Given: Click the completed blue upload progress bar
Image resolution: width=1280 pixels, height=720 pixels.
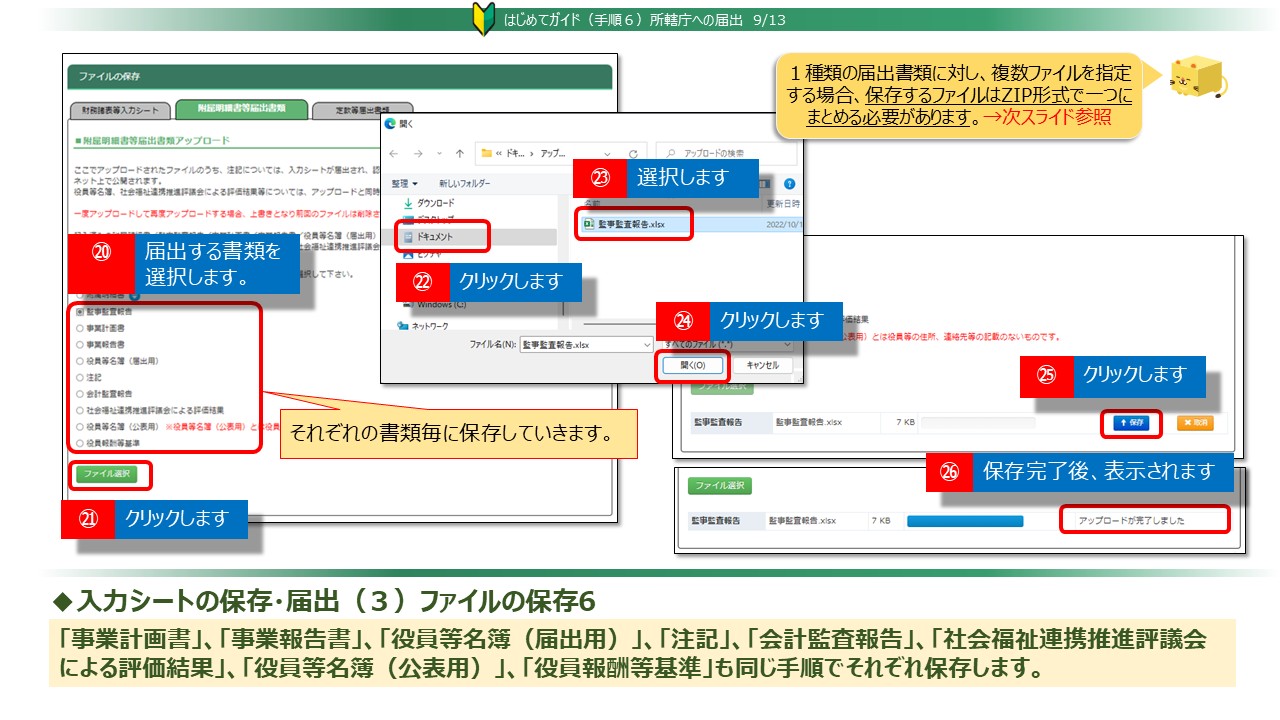Looking at the screenshot, I should (x=964, y=521).
